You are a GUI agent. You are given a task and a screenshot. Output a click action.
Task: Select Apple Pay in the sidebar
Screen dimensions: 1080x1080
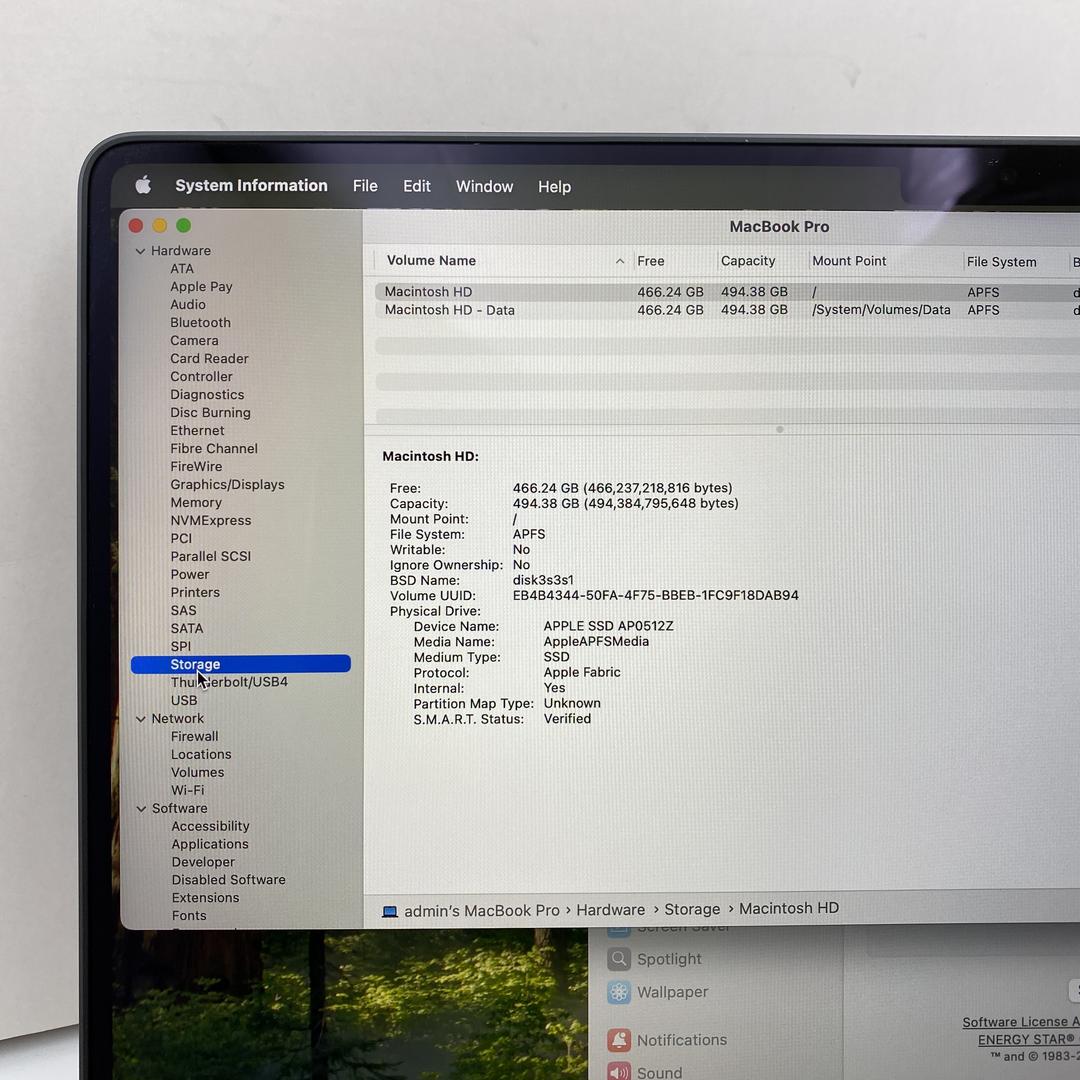coord(201,287)
